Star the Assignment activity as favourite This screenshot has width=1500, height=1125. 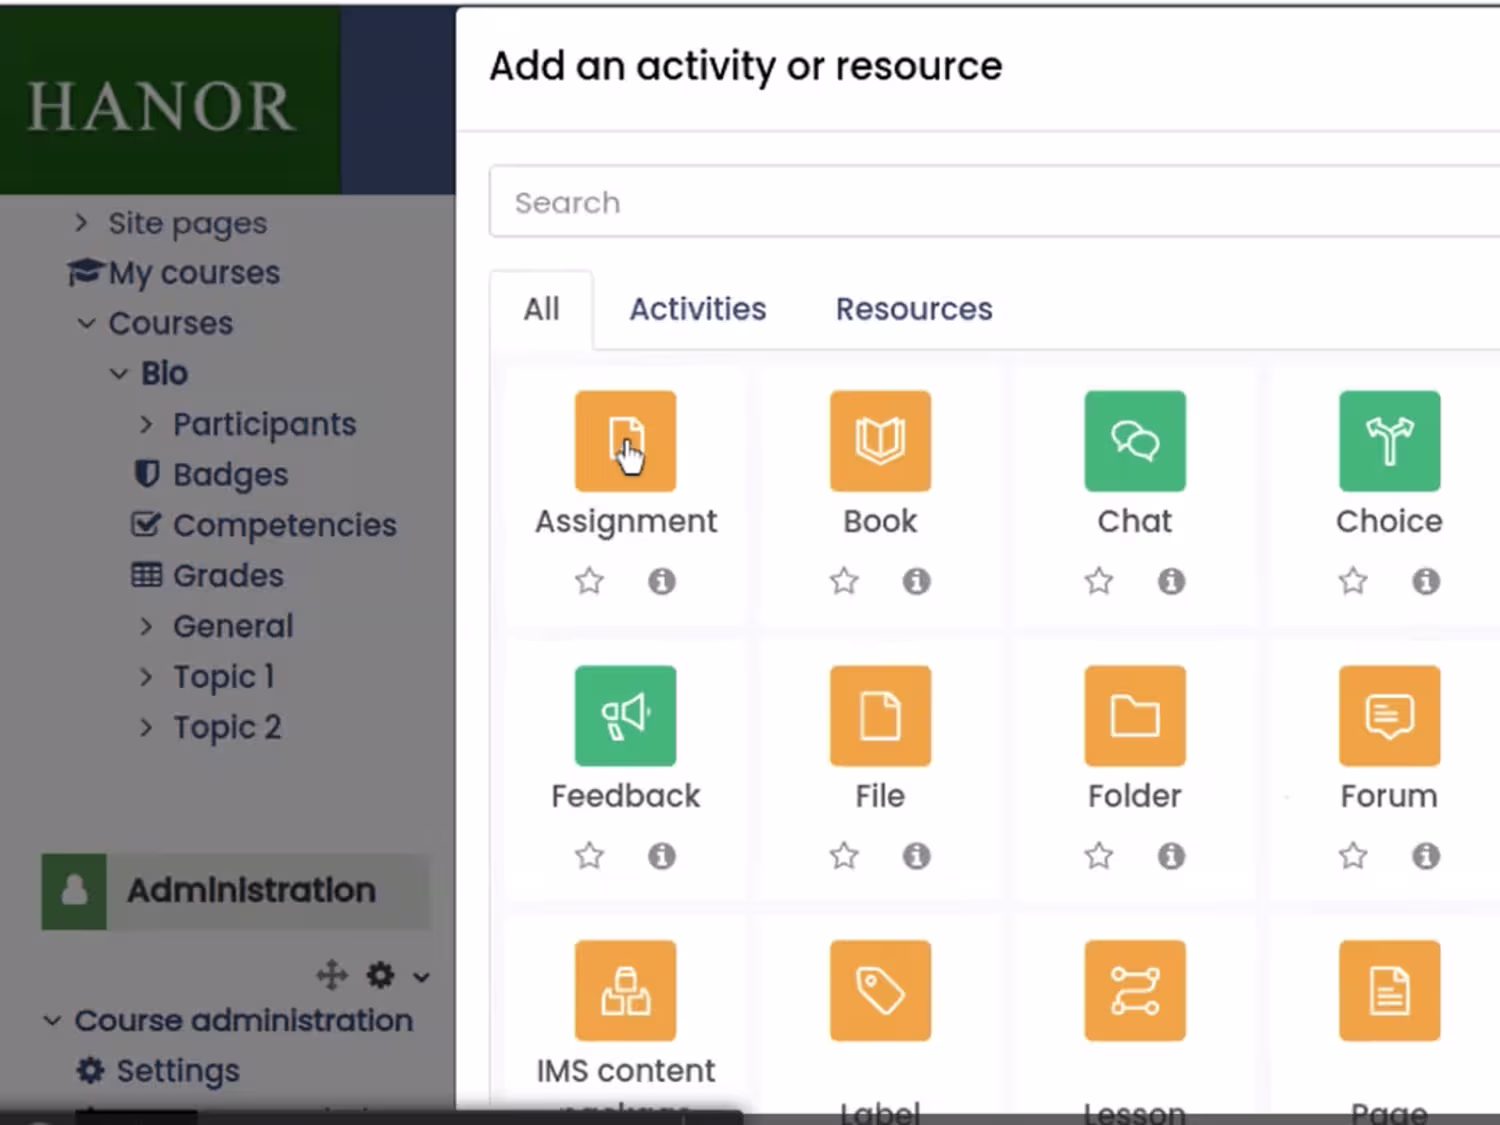point(589,581)
